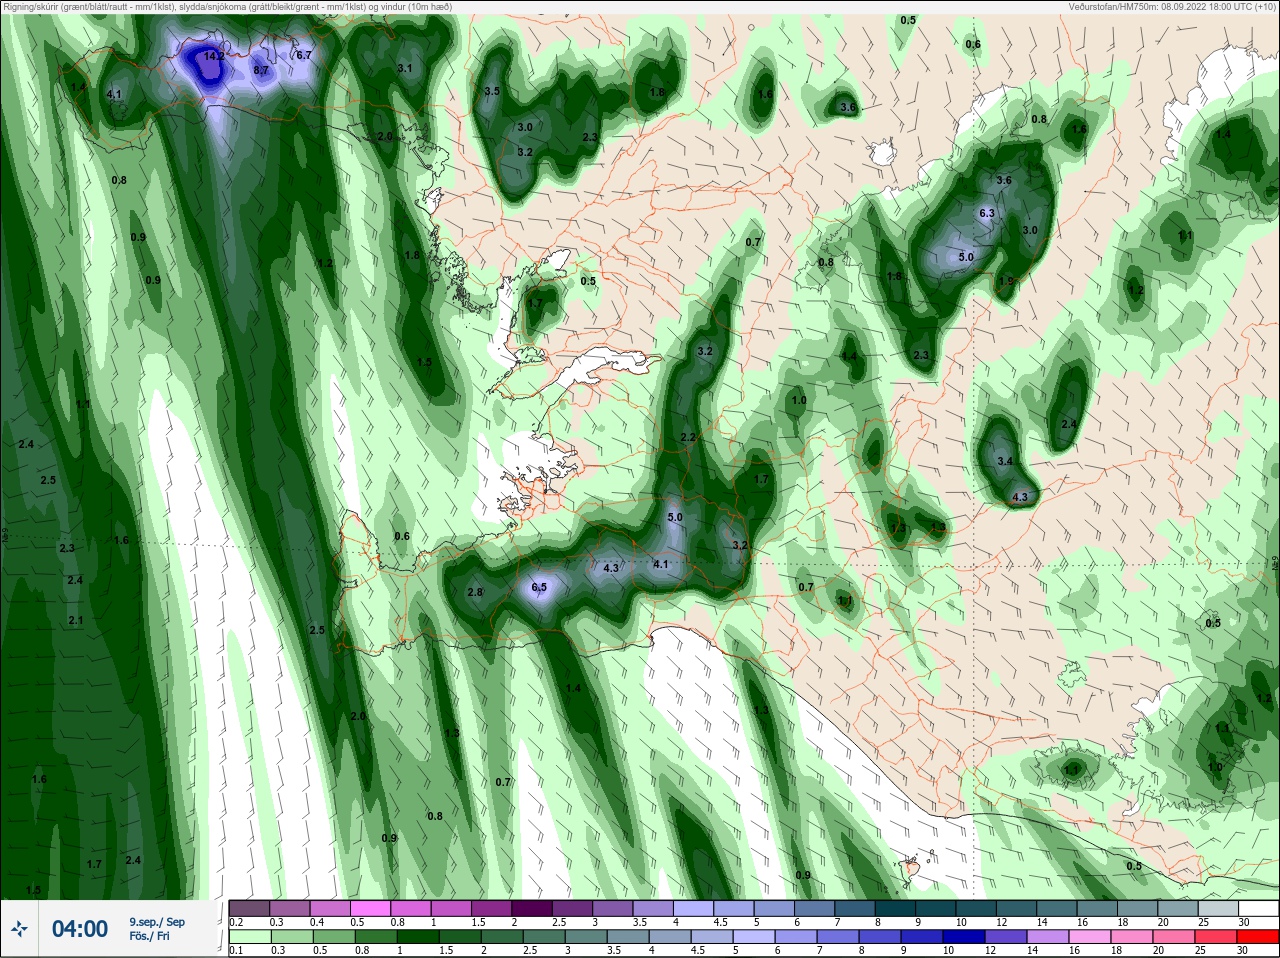Click the 8.7 precipitation value label

pyautogui.click(x=261, y=71)
